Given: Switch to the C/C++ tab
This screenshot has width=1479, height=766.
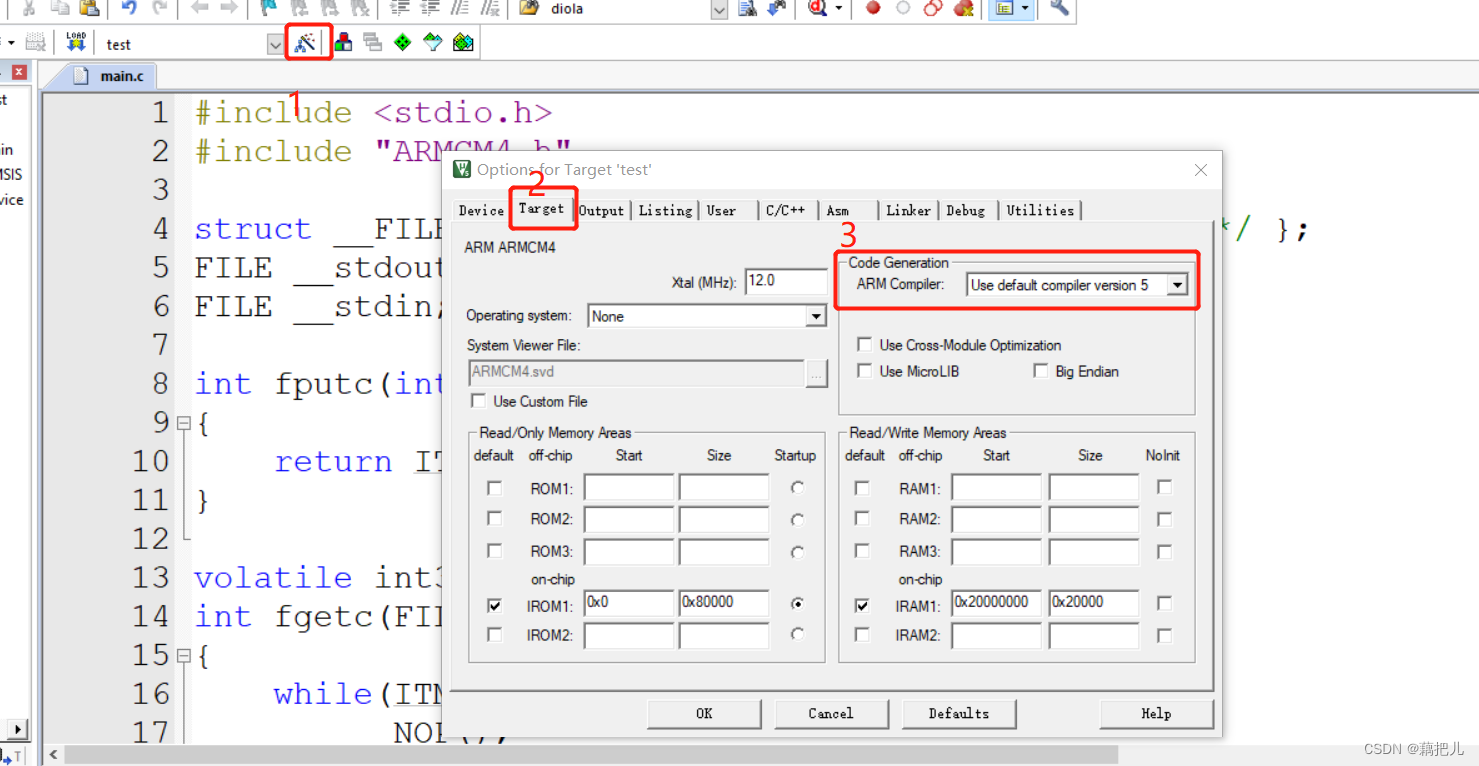Looking at the screenshot, I should pos(785,210).
